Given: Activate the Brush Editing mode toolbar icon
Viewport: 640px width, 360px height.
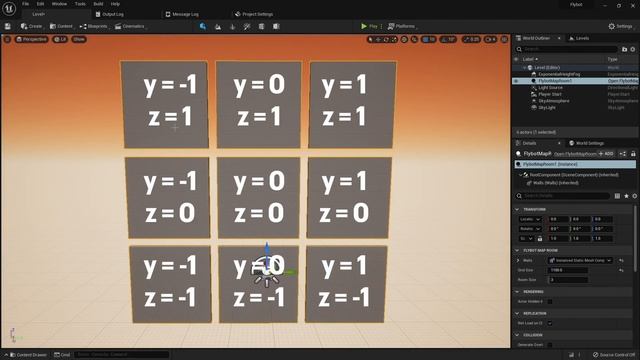Looking at the screenshot, I should pyautogui.click(x=276, y=27).
